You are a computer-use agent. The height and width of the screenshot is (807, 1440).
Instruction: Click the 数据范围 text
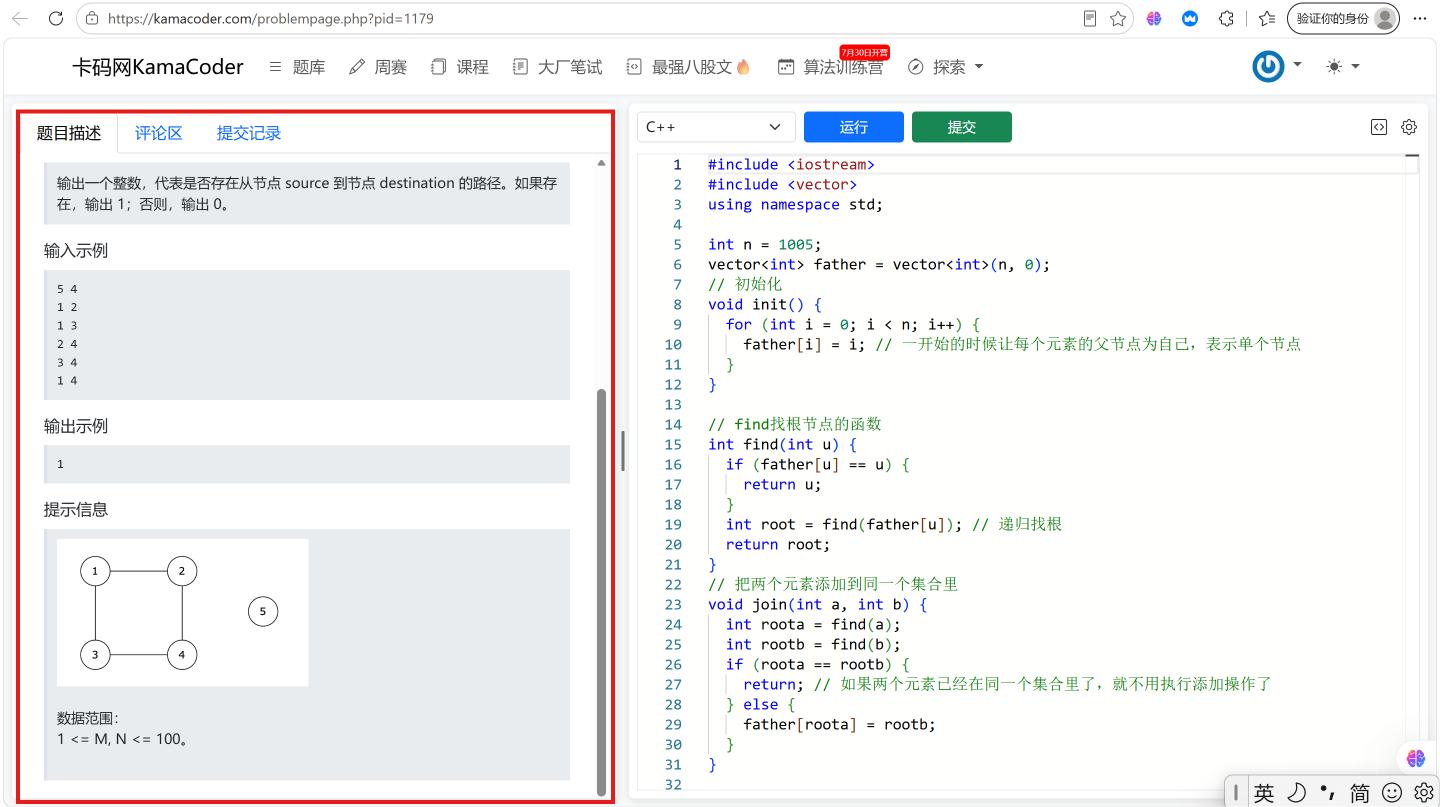[88, 718]
